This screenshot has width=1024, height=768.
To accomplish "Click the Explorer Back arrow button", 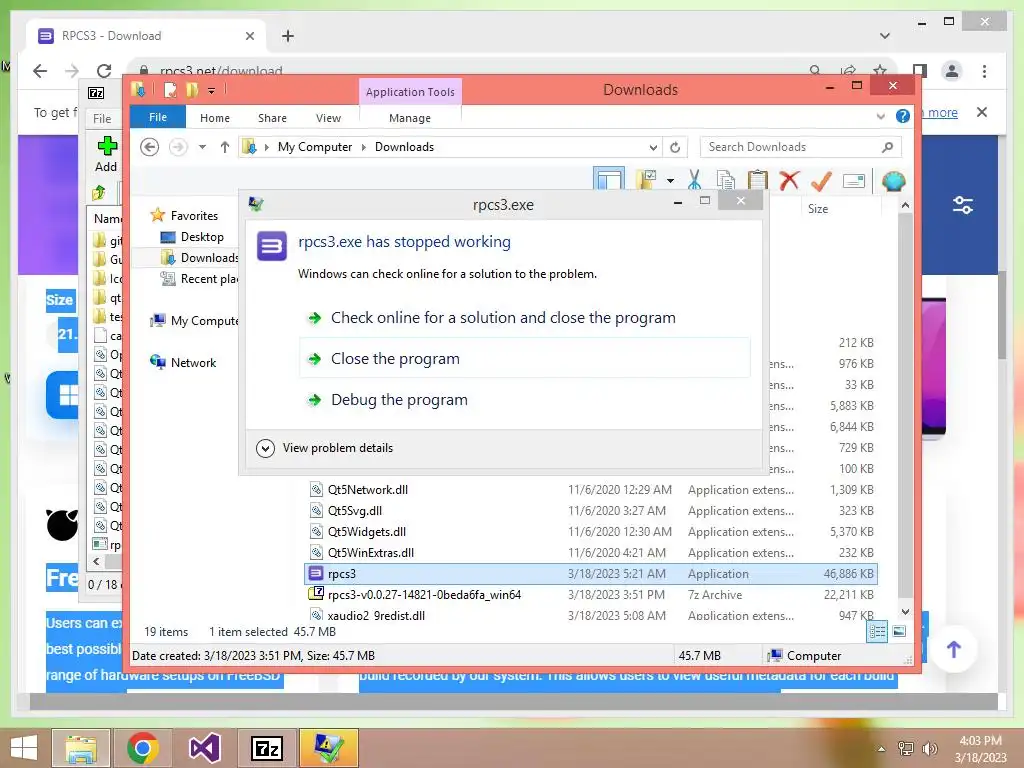I will [150, 147].
